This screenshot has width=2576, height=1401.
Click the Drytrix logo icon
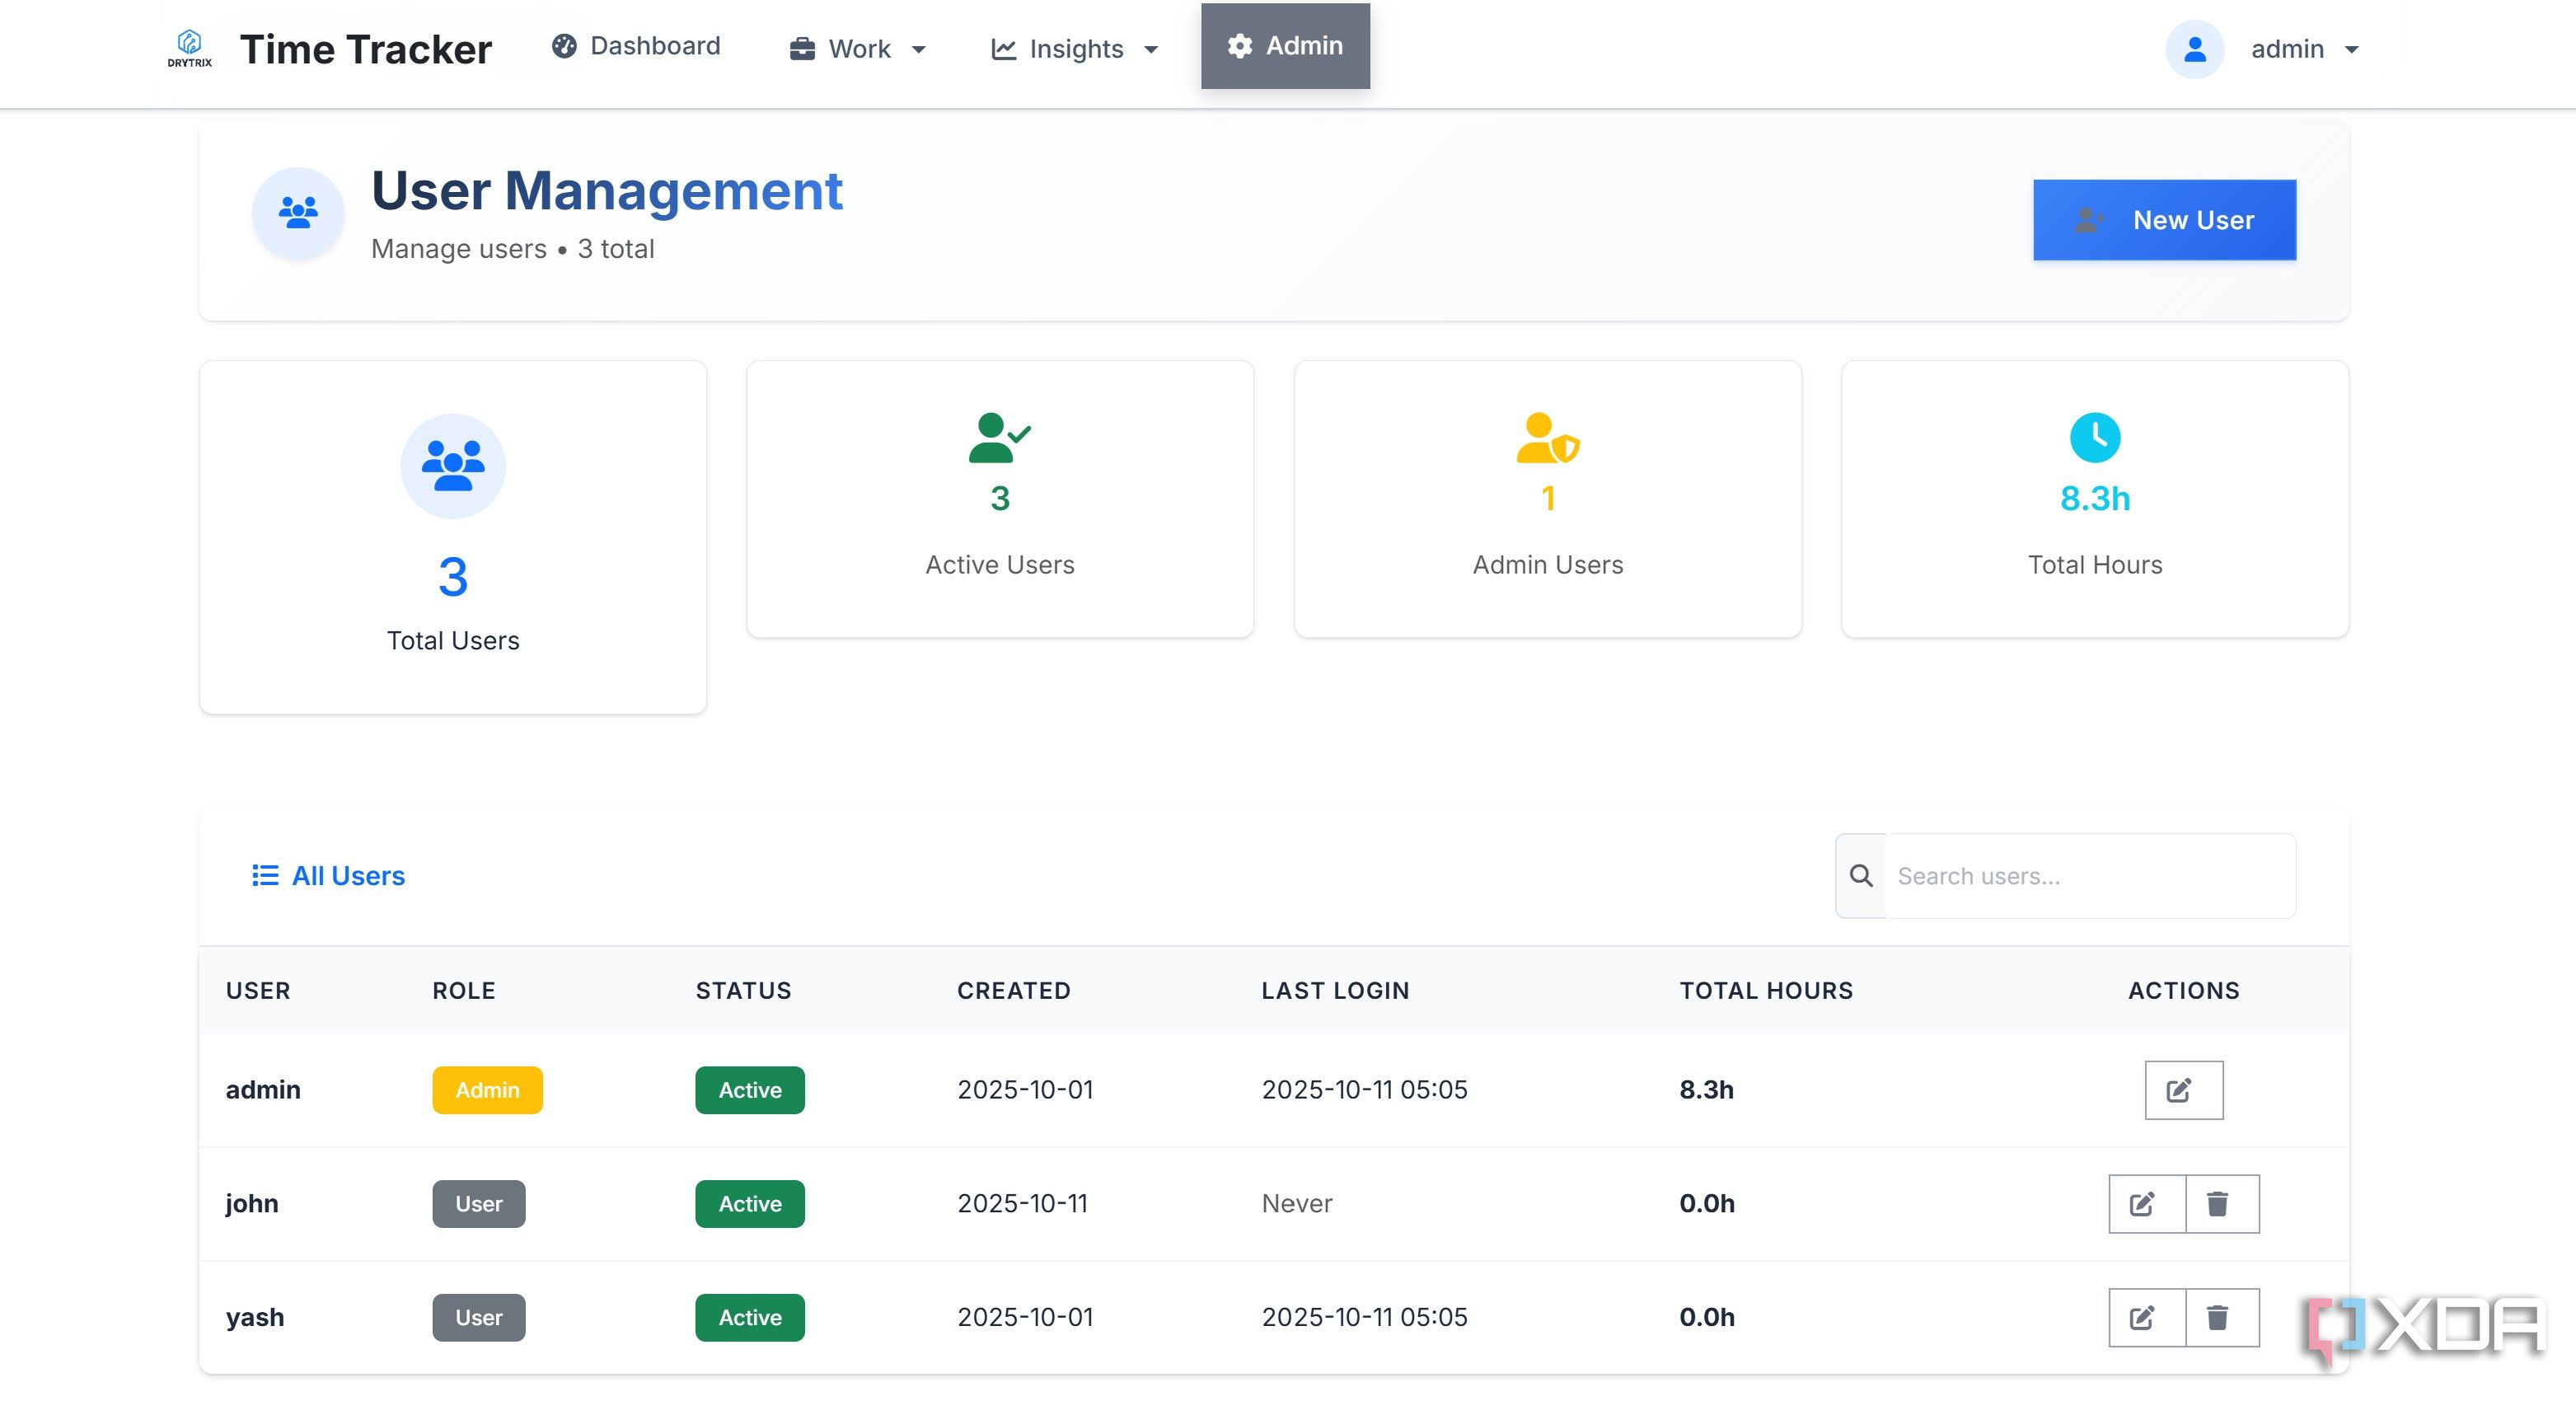click(x=189, y=48)
